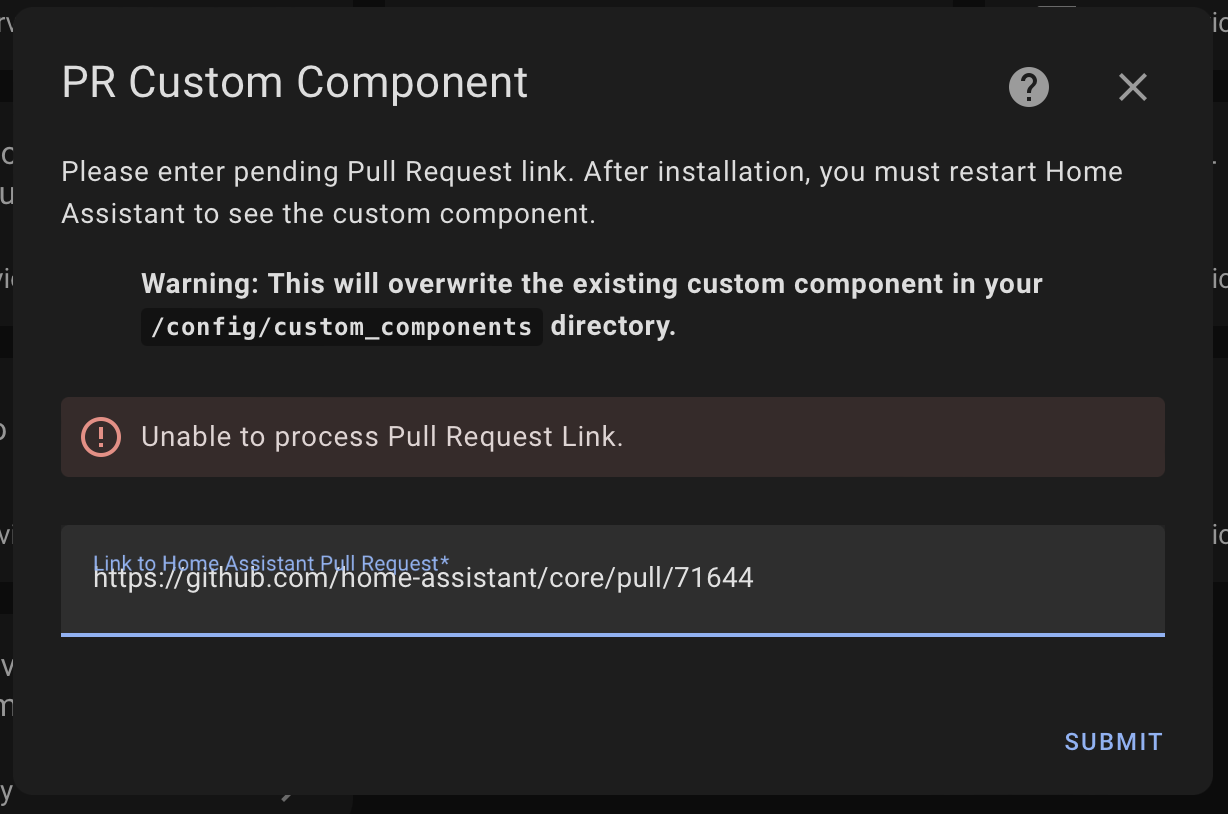Click the /config/custom_components code path
This screenshot has width=1228, height=814.
342,327
